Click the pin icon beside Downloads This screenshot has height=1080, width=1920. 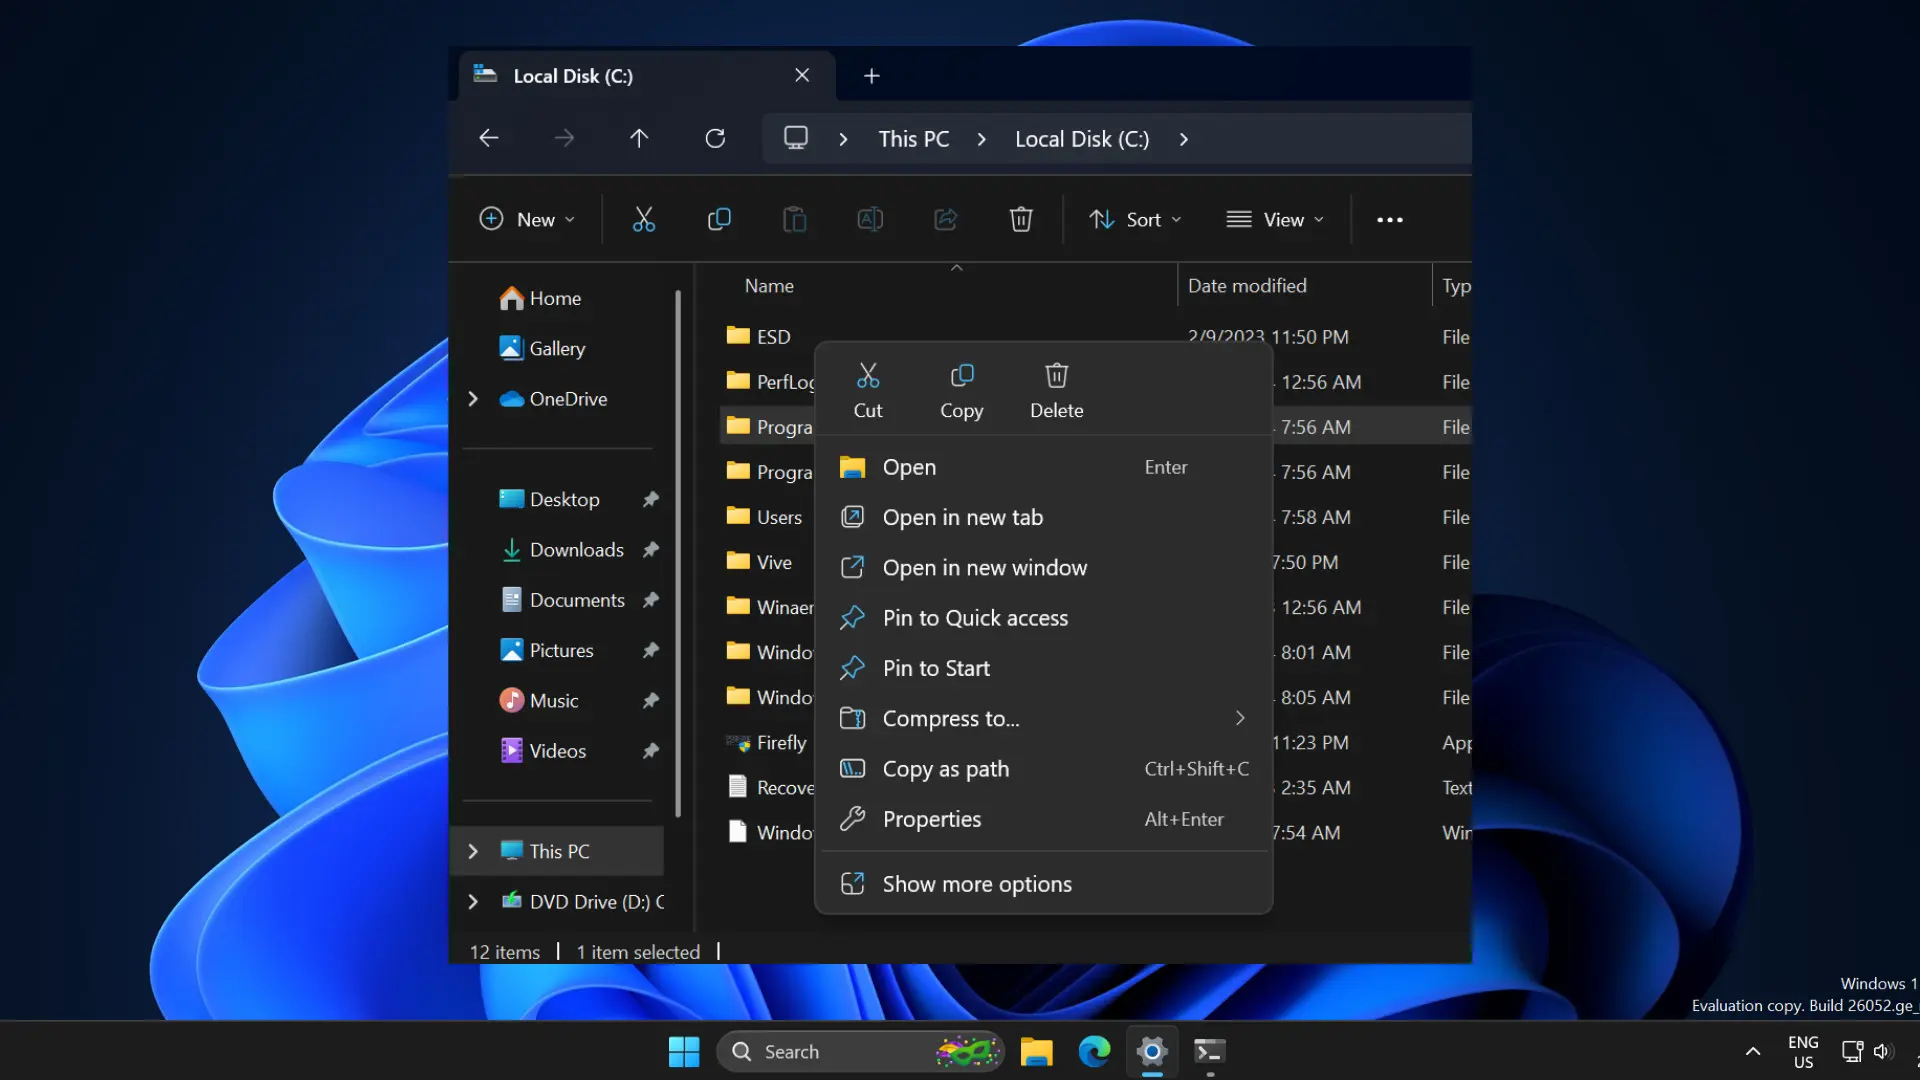click(x=651, y=549)
